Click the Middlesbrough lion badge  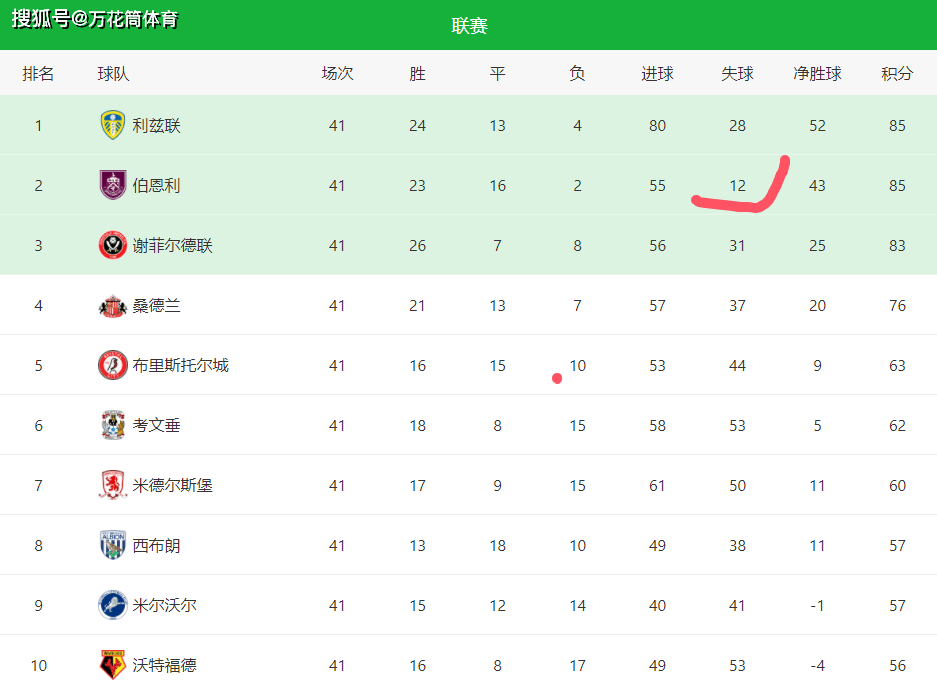tap(112, 485)
